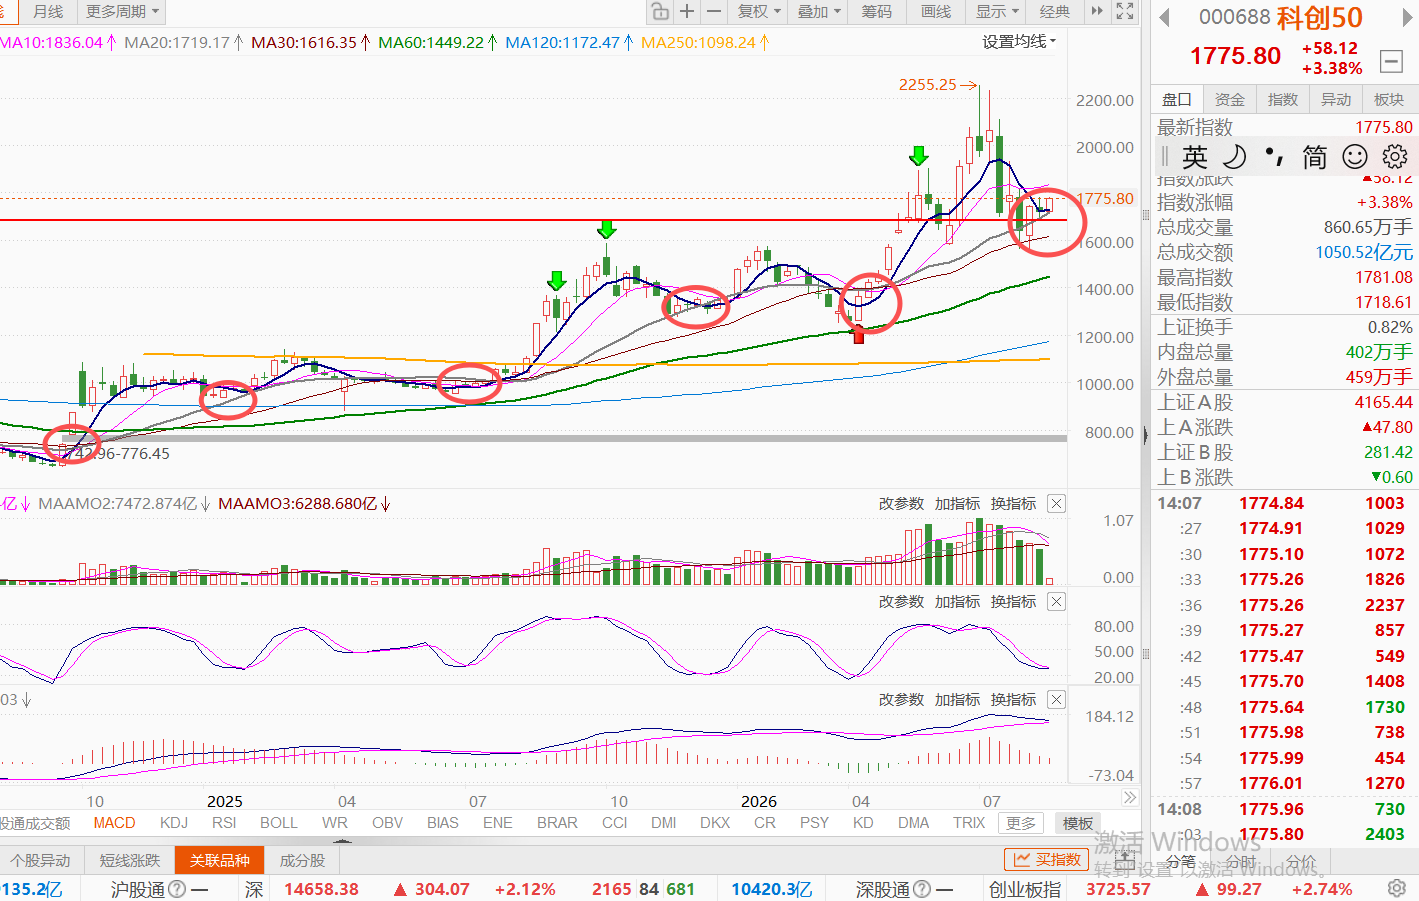Open IME settings gear icon

tap(1395, 156)
